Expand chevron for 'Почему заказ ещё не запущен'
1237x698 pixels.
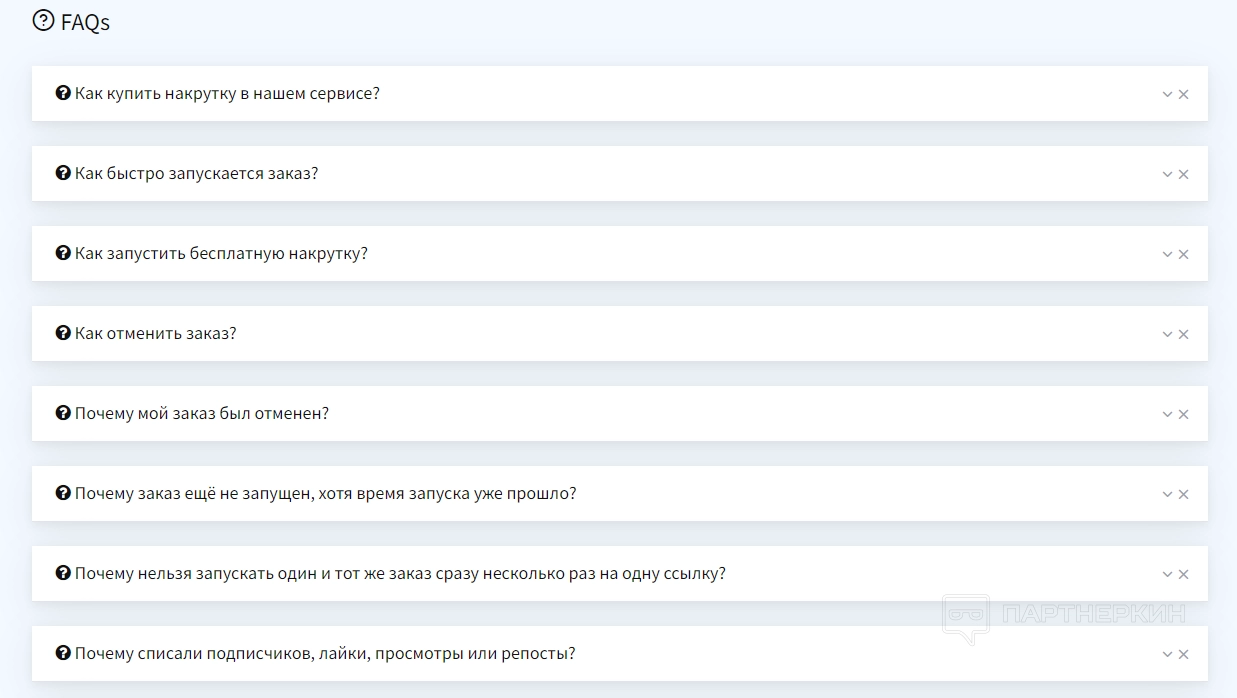pos(1167,494)
